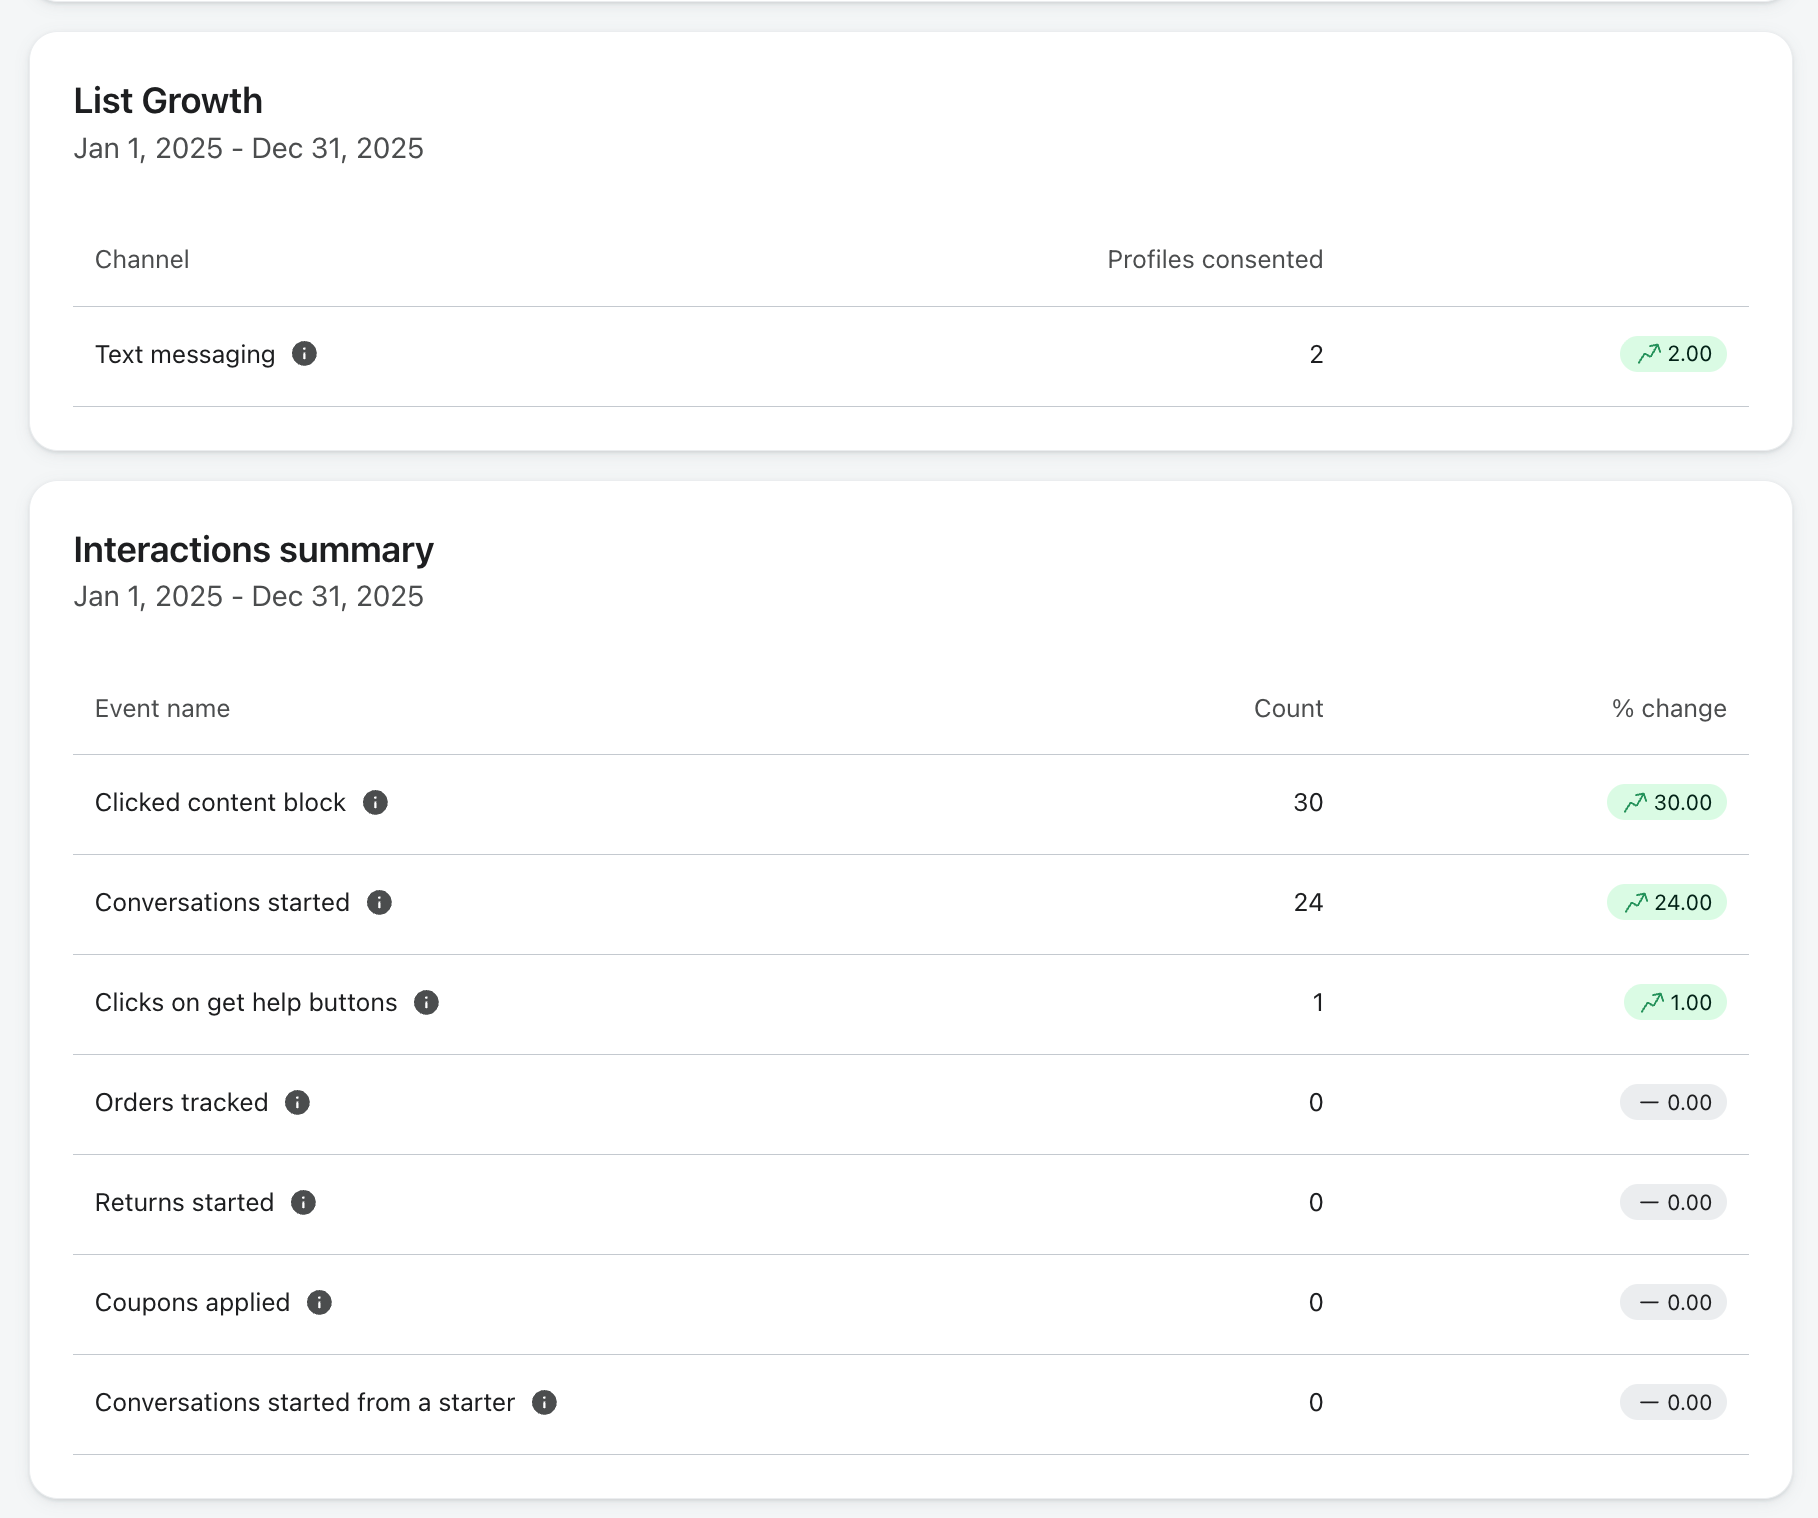Select Conversations started from a starter label
The width and height of the screenshot is (1818, 1518).
pyautogui.click(x=305, y=1403)
